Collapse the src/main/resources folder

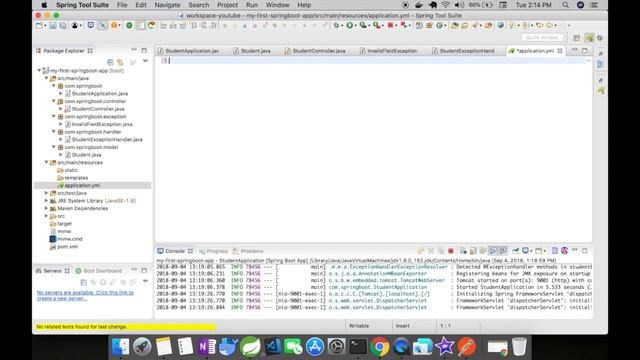point(47,162)
